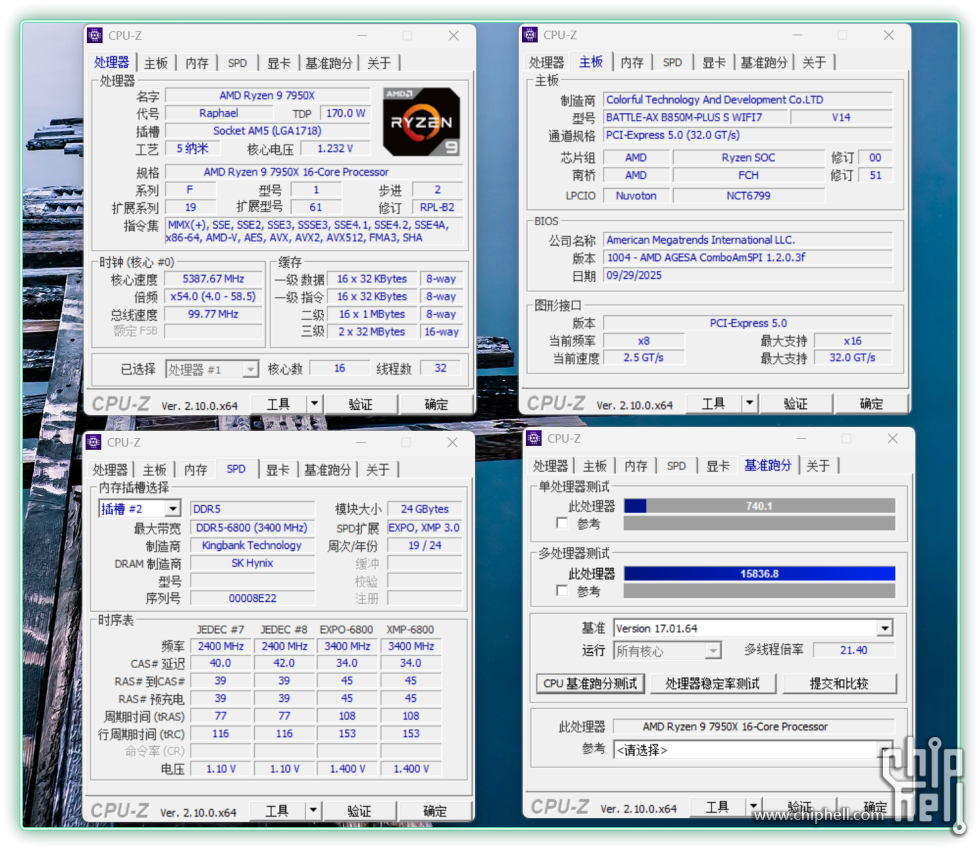
Task: Click the CPU-Z icon on the motherboard window
Action: coord(530,34)
